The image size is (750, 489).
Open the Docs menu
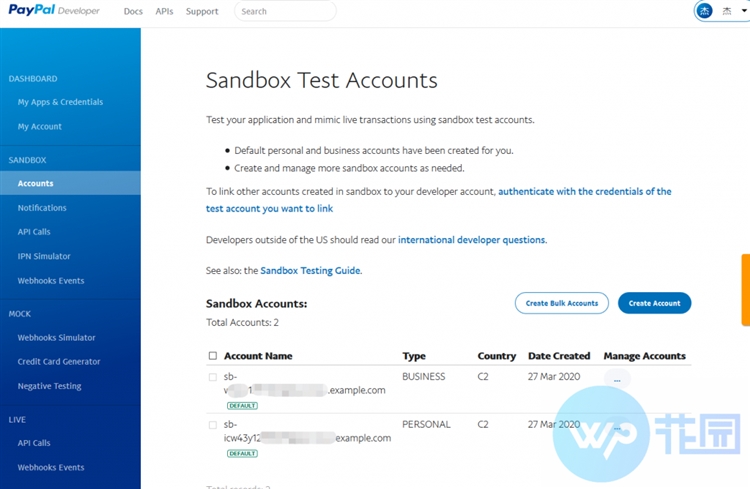[x=133, y=11]
